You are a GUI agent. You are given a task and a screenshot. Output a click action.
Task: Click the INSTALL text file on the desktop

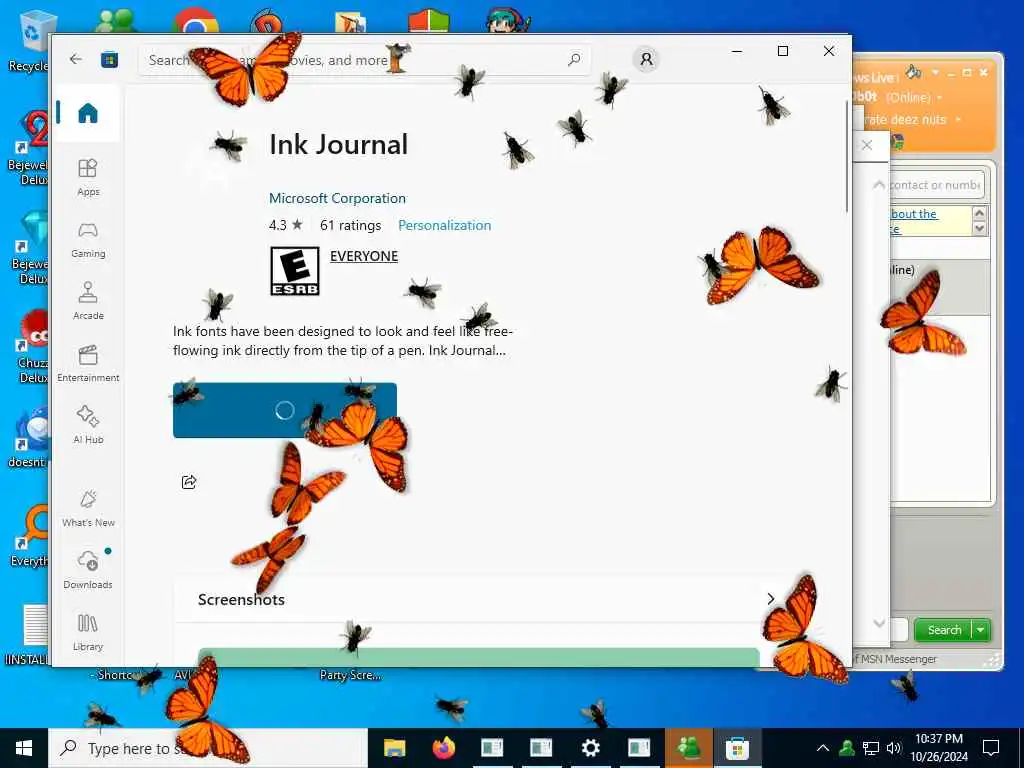(29, 635)
